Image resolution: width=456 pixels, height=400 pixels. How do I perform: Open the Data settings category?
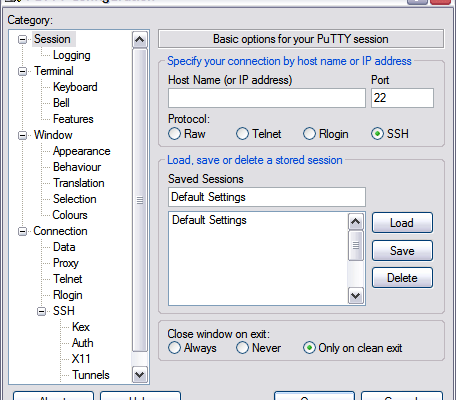tap(64, 247)
